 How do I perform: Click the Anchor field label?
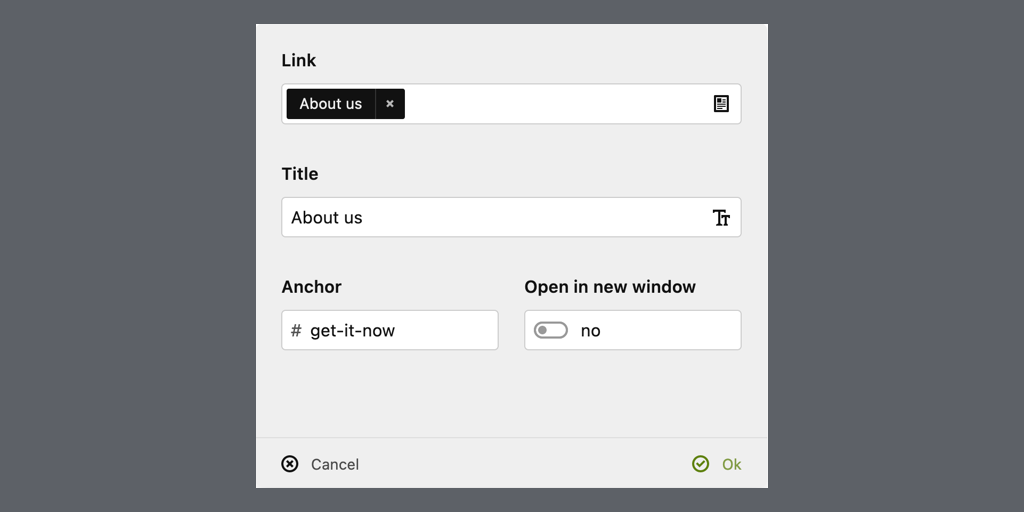tap(312, 287)
